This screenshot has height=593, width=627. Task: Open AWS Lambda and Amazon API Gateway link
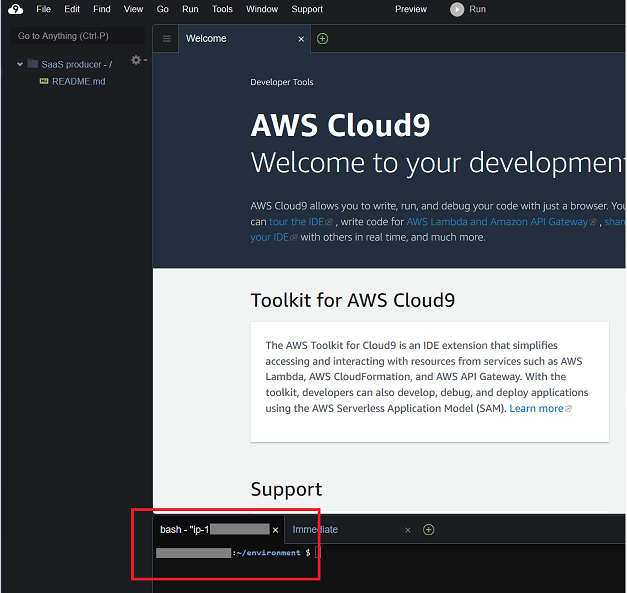497,222
